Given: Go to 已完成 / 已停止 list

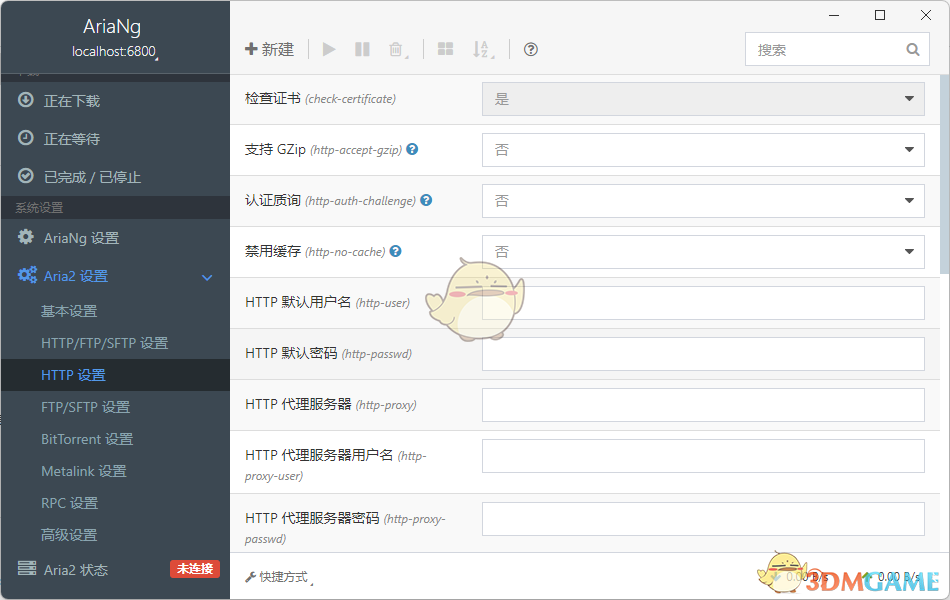Looking at the screenshot, I should 115,177.
